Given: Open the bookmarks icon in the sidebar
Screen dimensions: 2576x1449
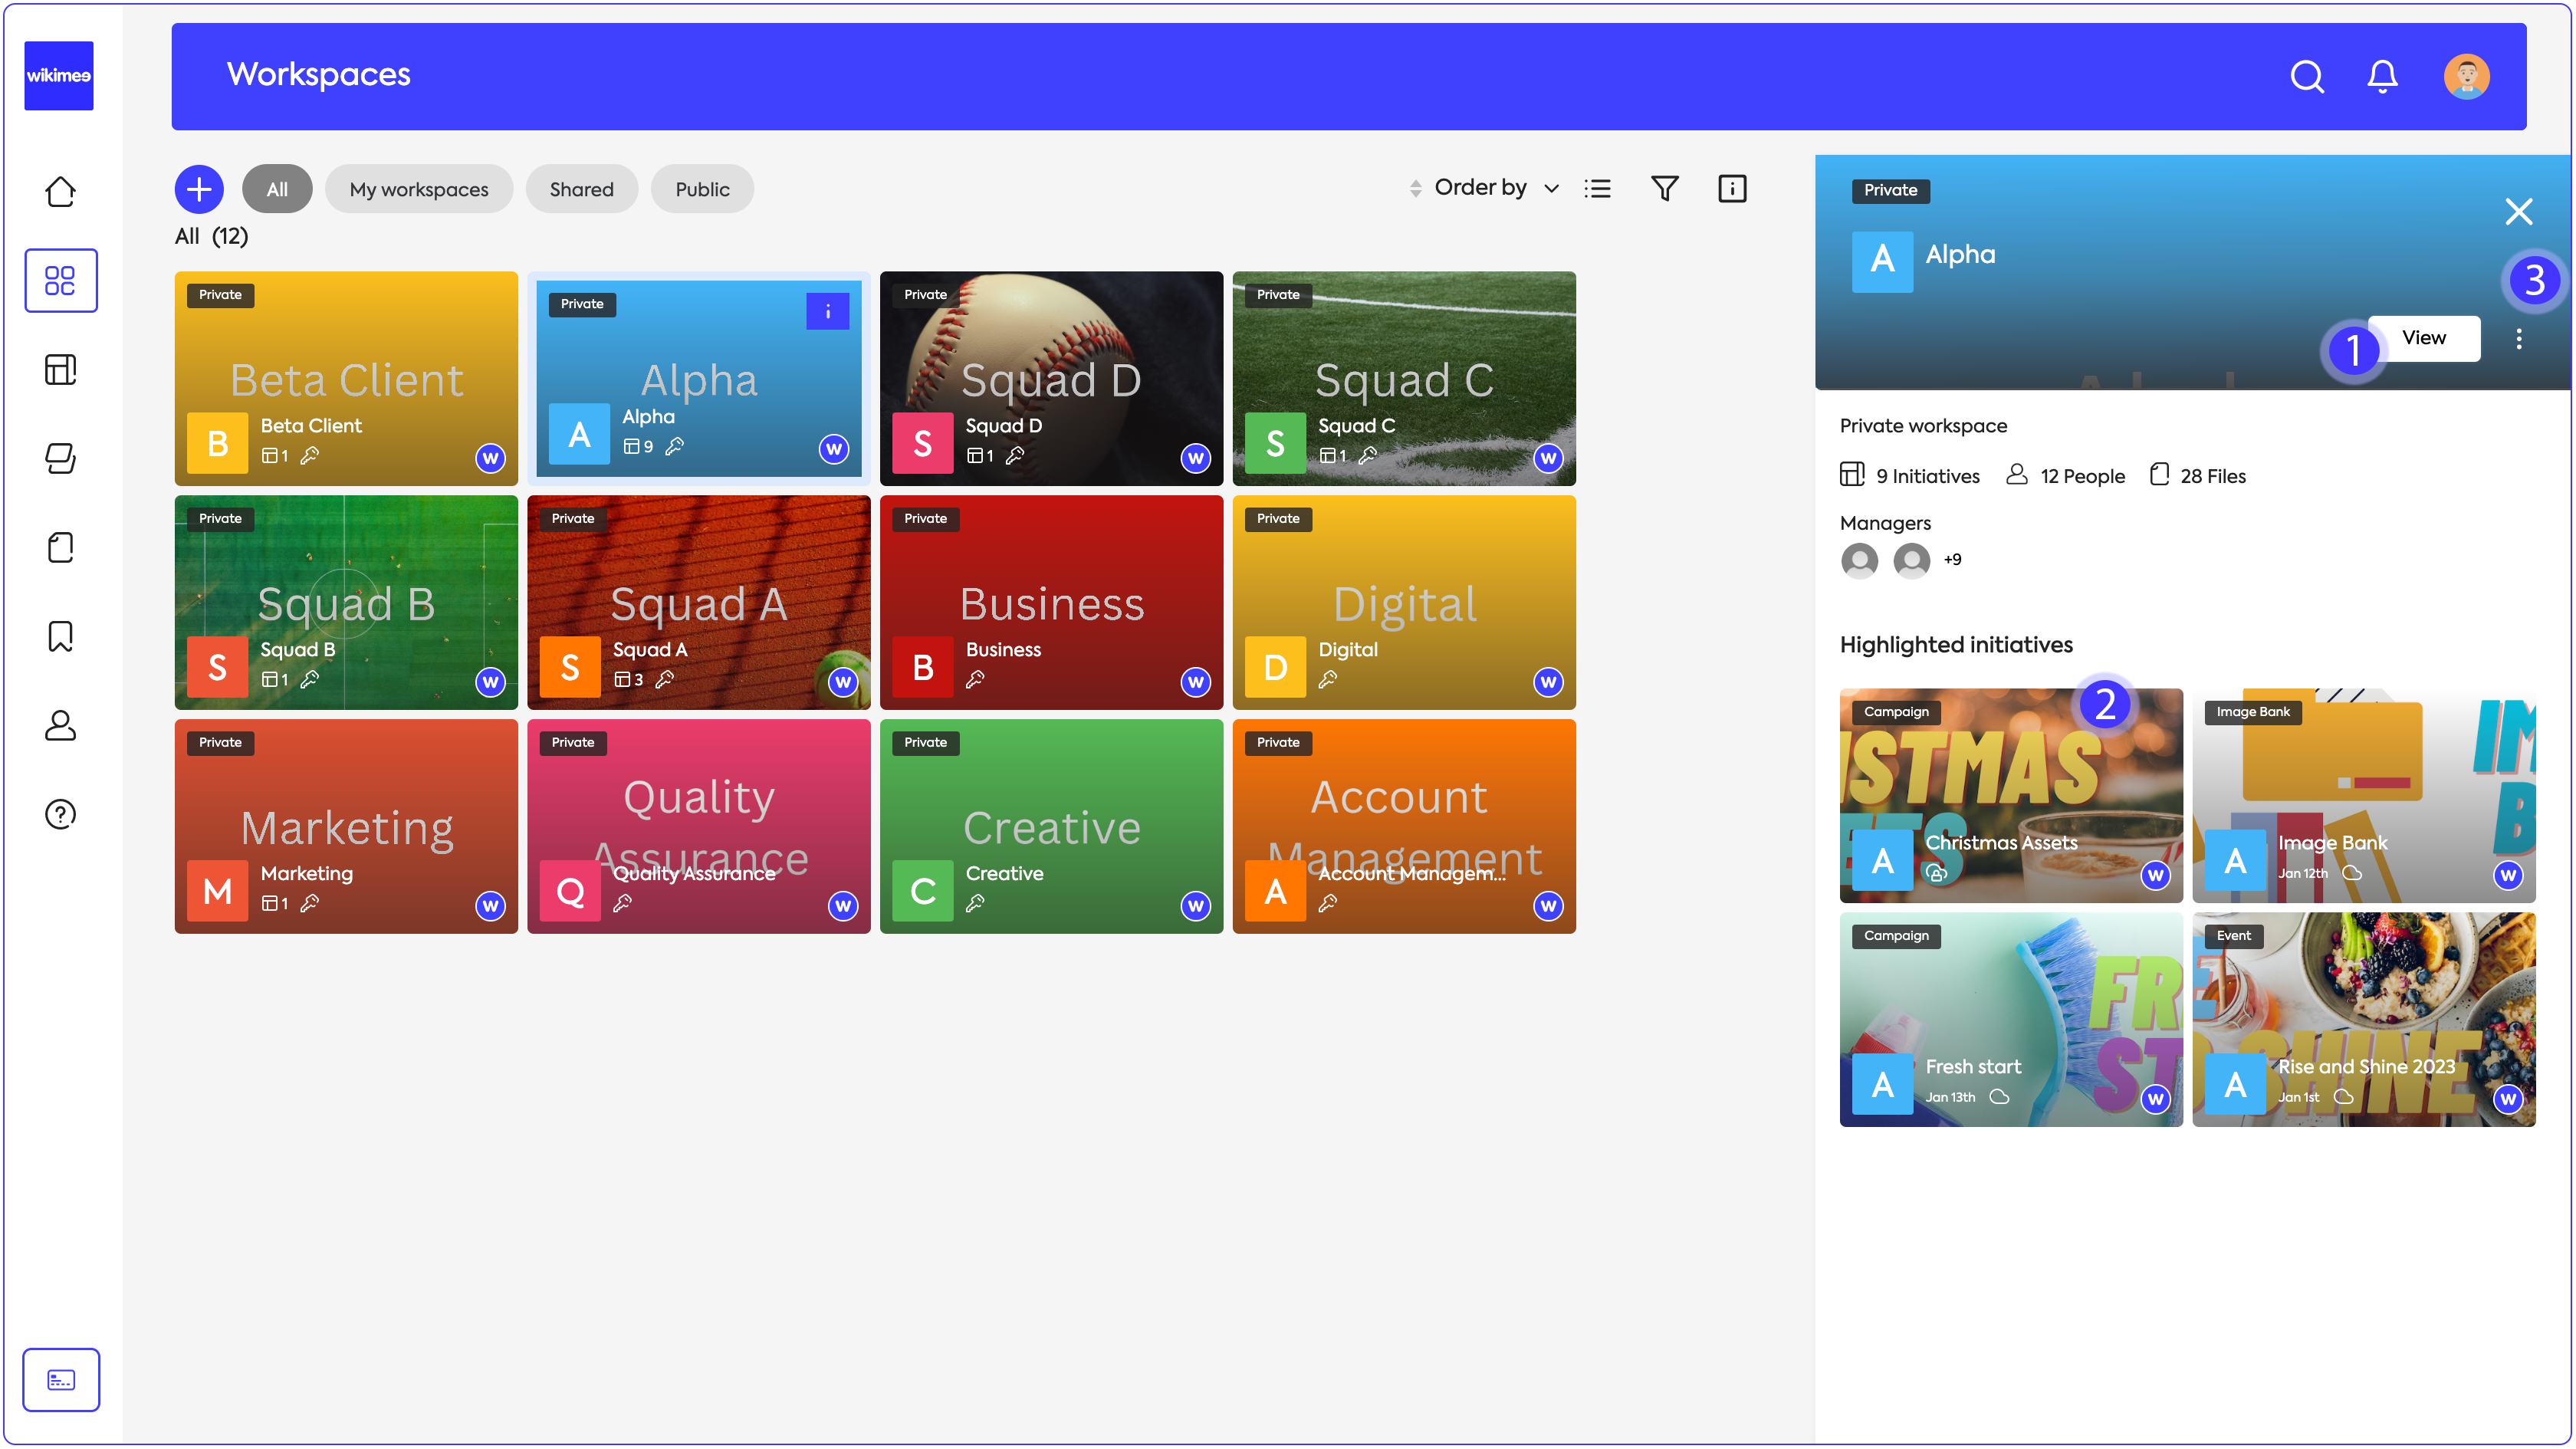Looking at the screenshot, I should [x=61, y=636].
